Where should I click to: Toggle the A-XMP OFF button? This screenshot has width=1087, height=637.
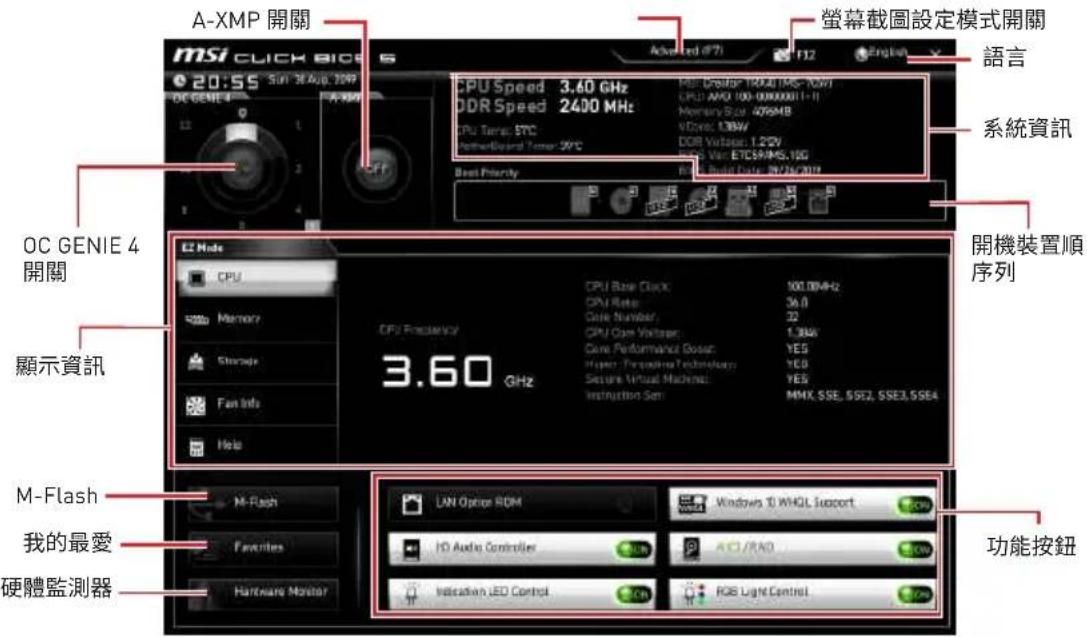[x=376, y=168]
